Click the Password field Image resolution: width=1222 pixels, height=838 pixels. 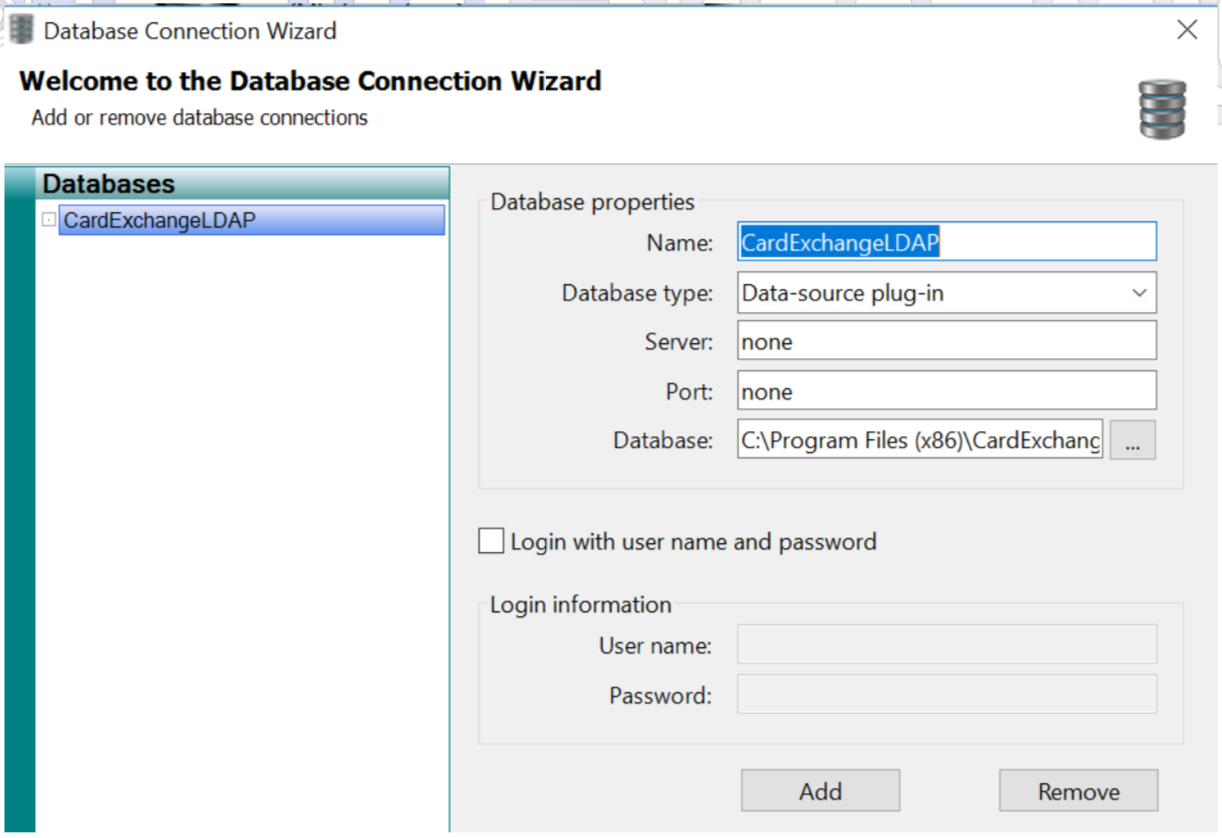coord(947,694)
